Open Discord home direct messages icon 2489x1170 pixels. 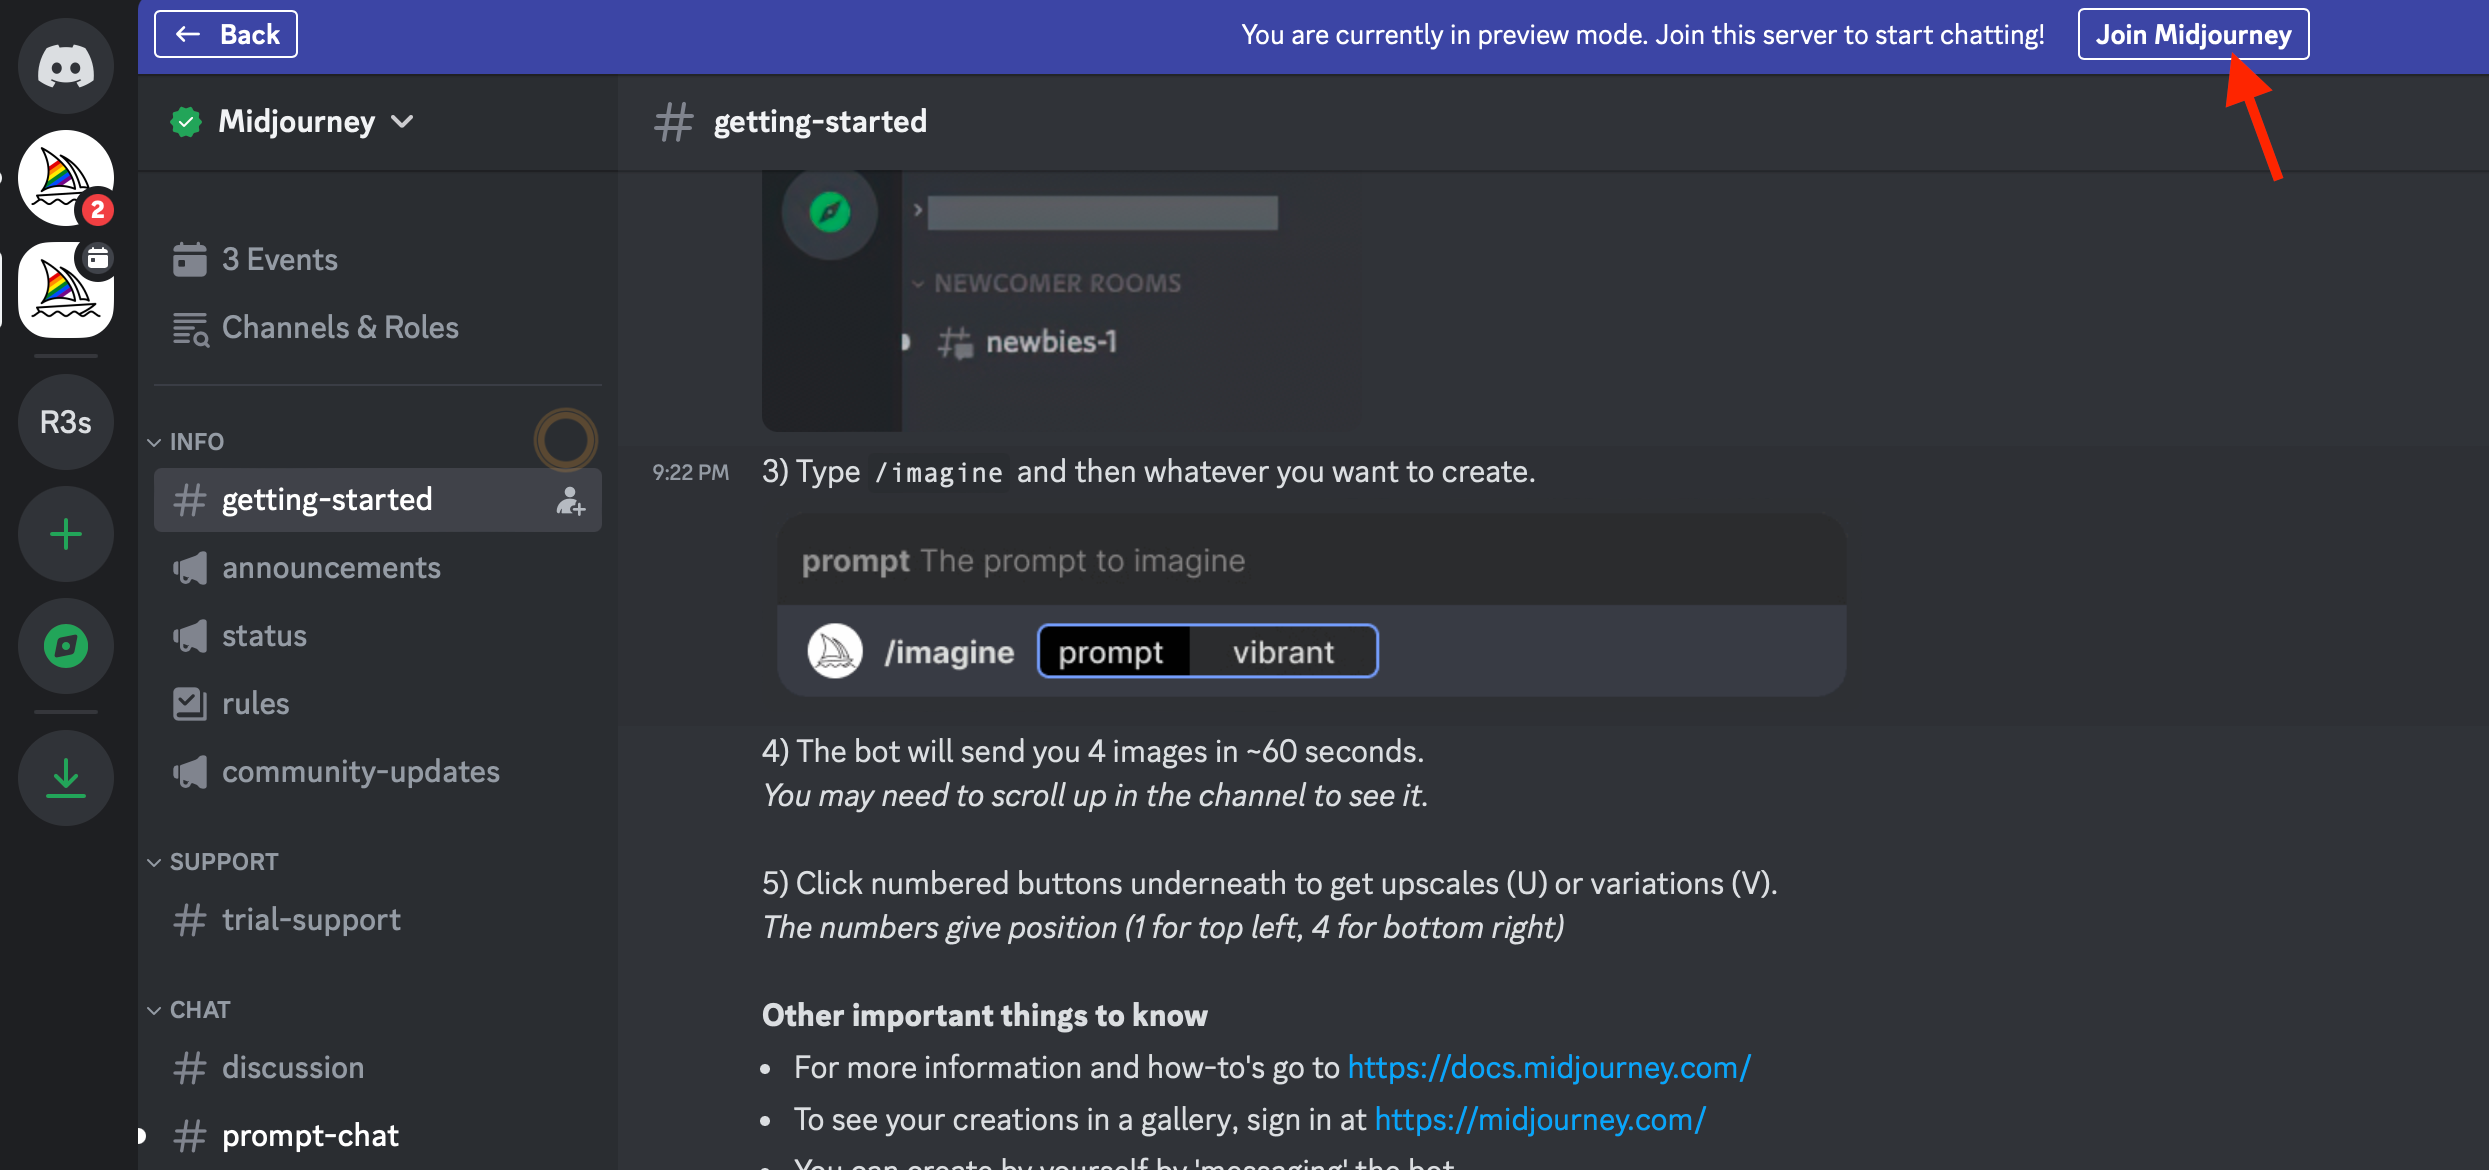66,66
